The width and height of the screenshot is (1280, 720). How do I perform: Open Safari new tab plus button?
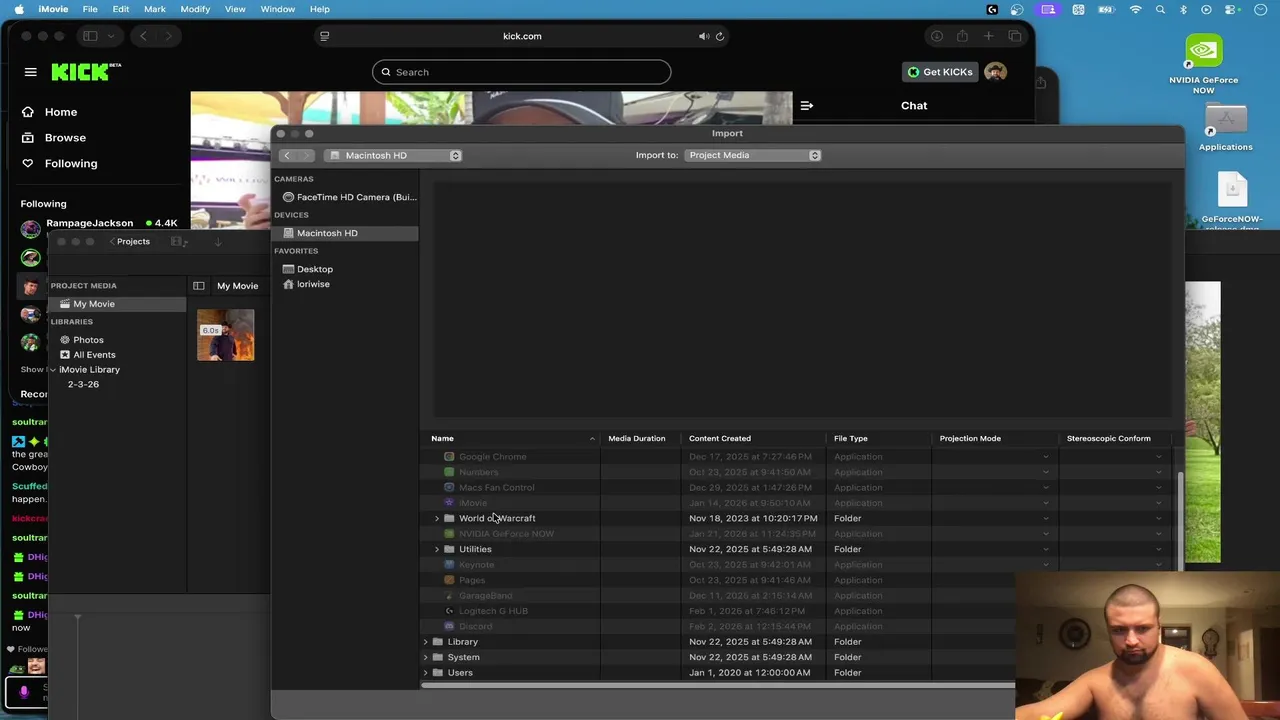[988, 36]
